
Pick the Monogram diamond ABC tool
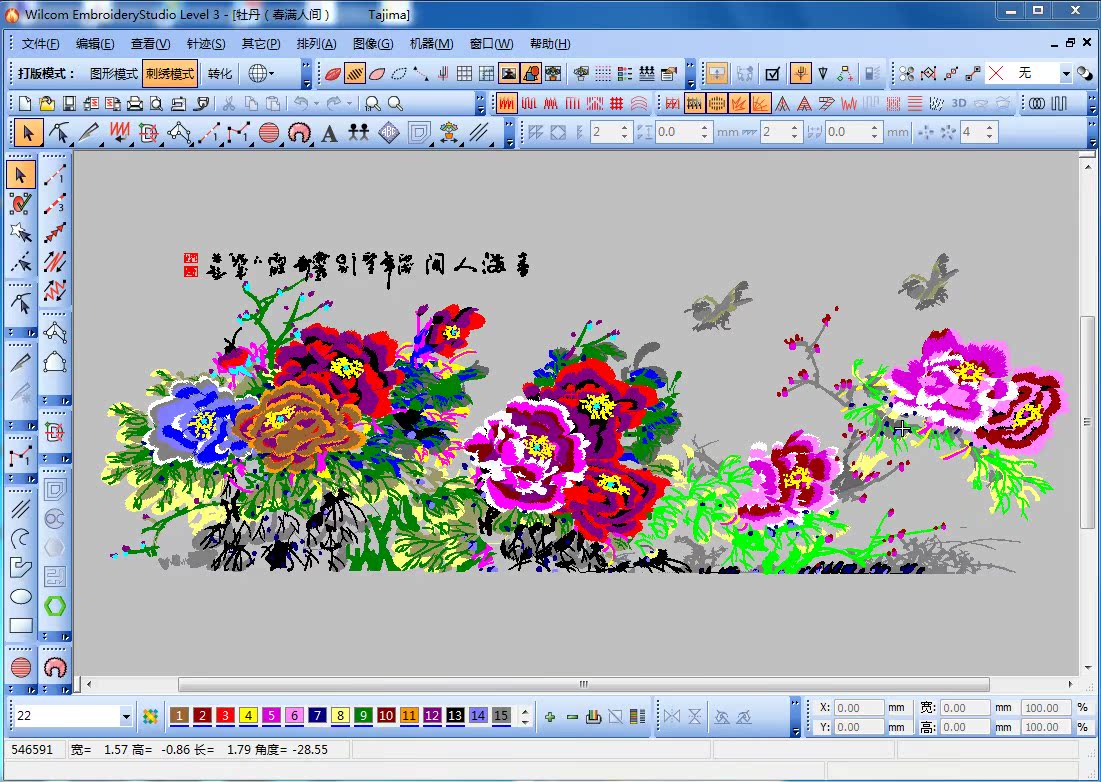click(x=389, y=132)
